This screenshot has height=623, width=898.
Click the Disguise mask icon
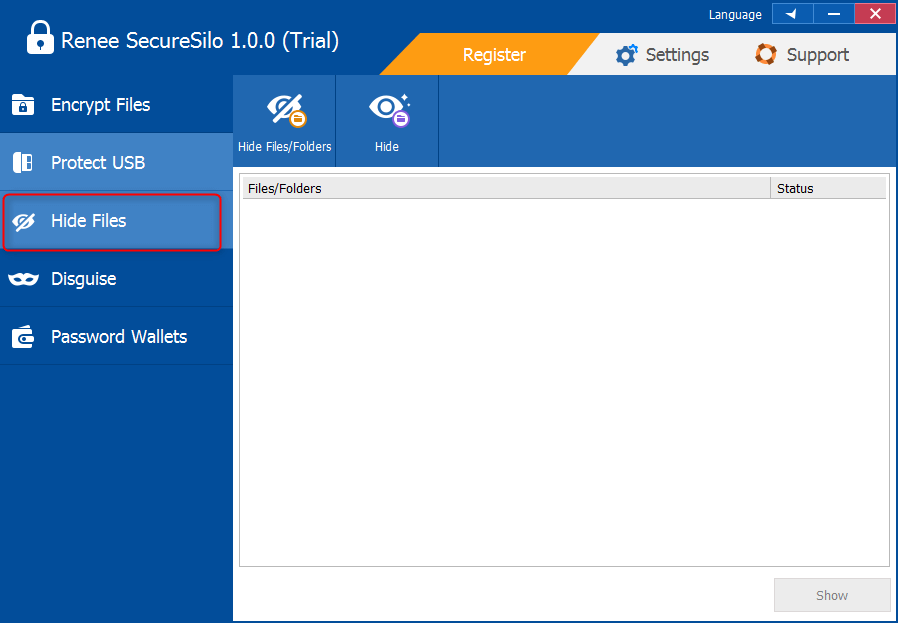coord(23,279)
